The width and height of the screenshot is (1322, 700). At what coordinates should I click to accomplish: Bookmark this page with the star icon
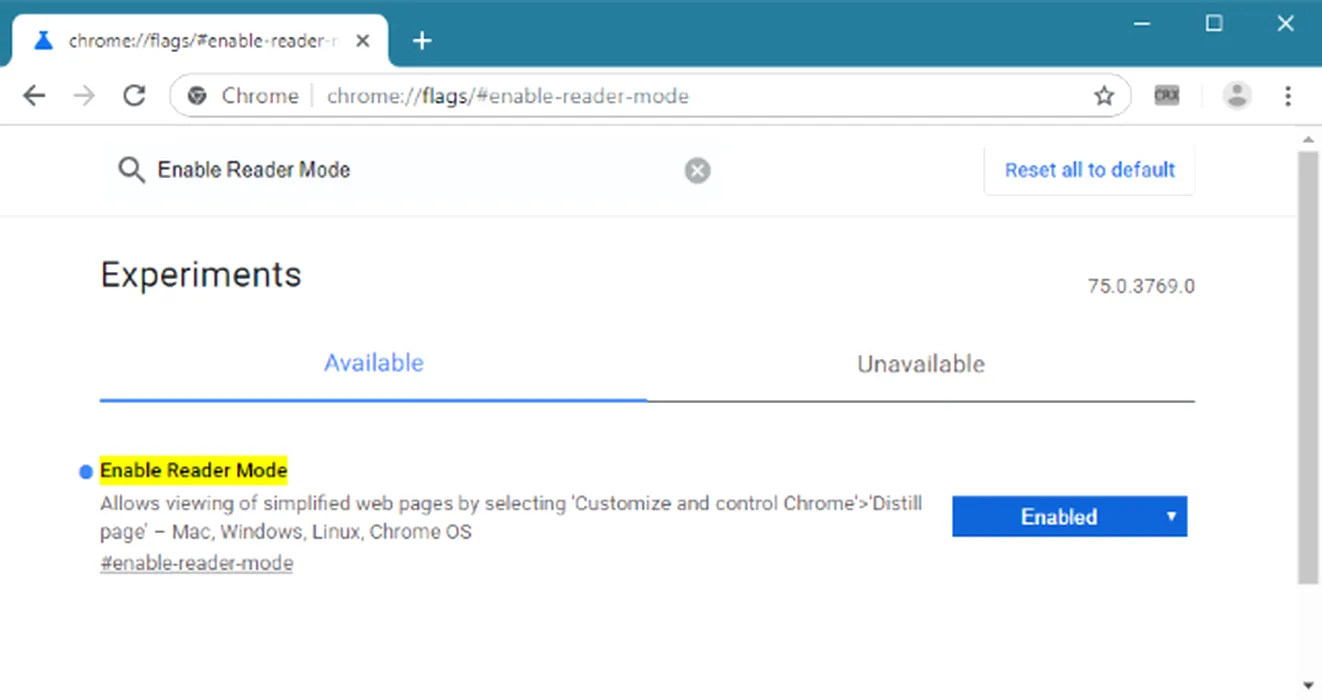(1103, 96)
